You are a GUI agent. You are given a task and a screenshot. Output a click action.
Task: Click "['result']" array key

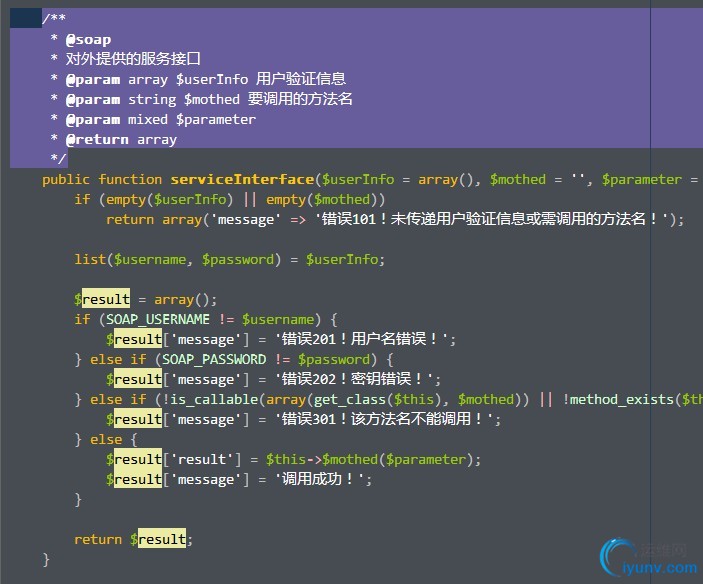tap(202, 459)
